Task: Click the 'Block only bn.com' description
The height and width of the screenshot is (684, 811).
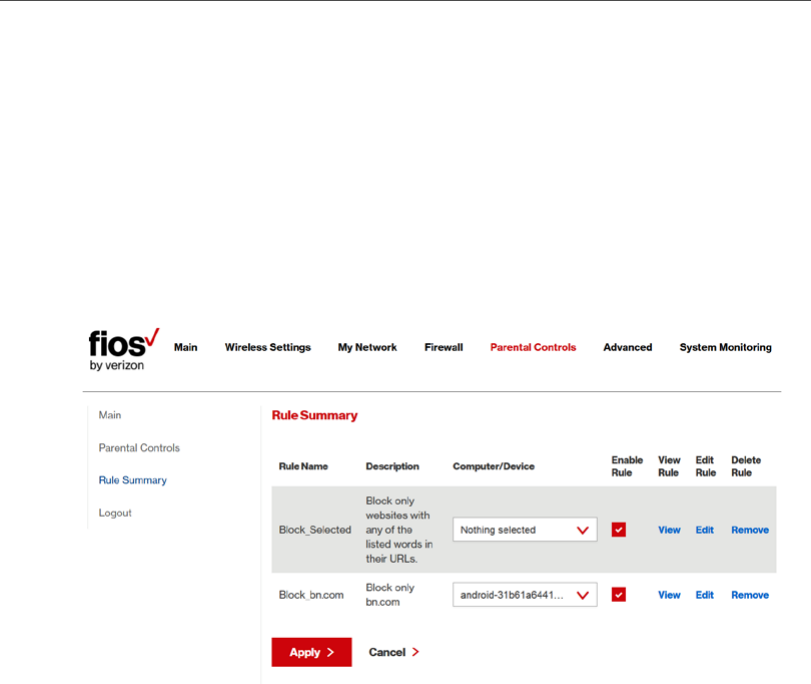Action: click(390, 595)
